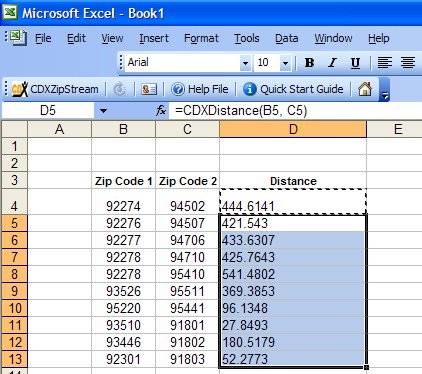Align text left
The image size is (422, 374).
click(384, 62)
